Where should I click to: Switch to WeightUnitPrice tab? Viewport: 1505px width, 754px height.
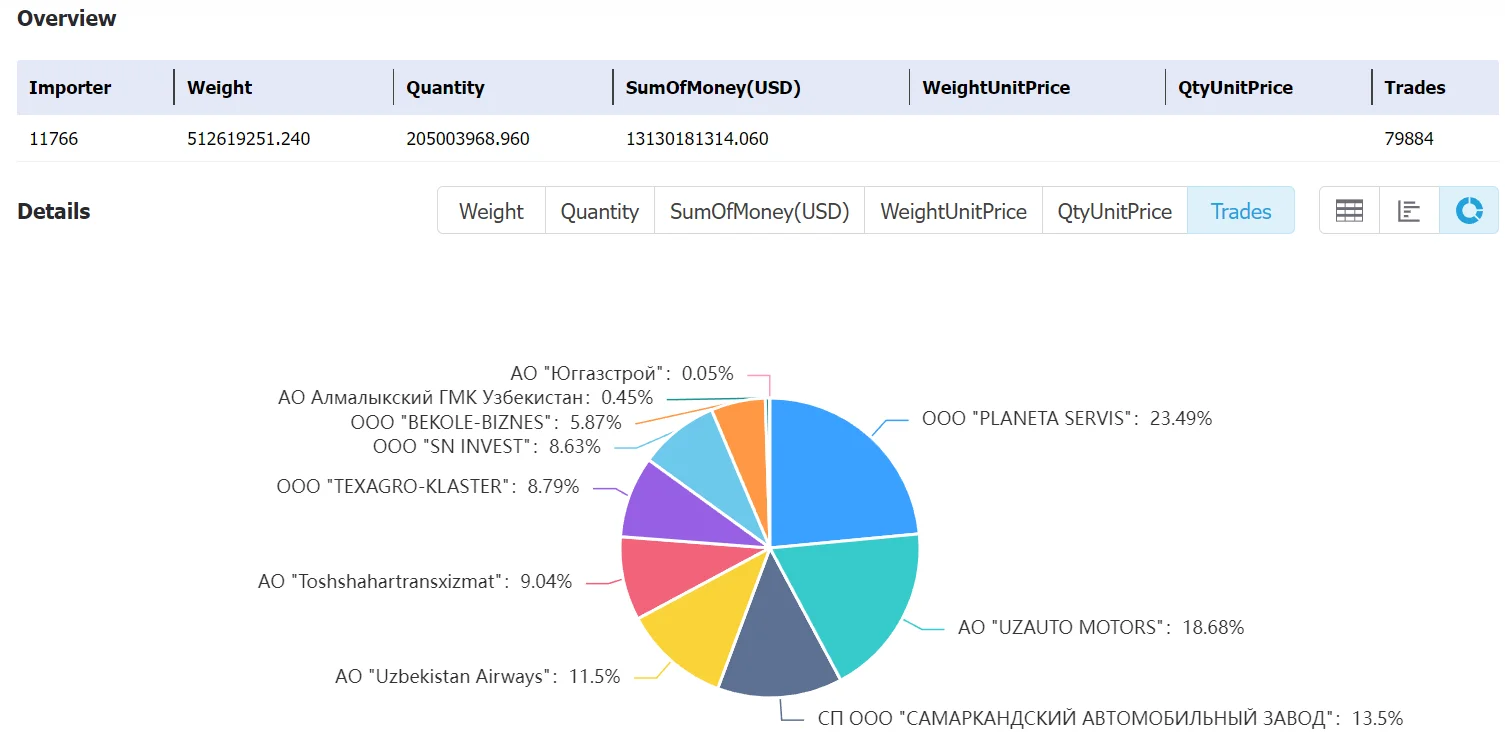[x=953, y=211]
